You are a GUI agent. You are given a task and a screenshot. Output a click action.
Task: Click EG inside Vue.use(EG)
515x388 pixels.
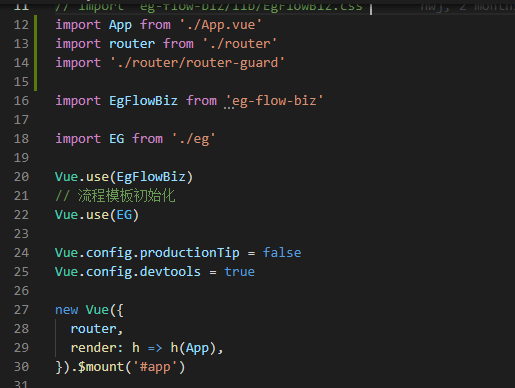pos(124,215)
